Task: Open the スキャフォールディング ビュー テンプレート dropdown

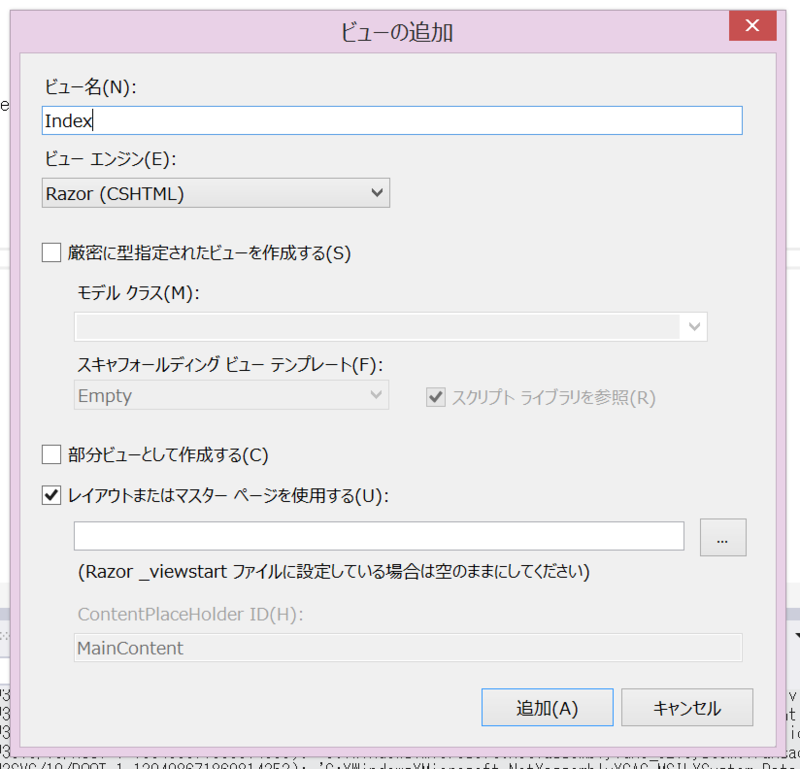Action: [x=376, y=395]
